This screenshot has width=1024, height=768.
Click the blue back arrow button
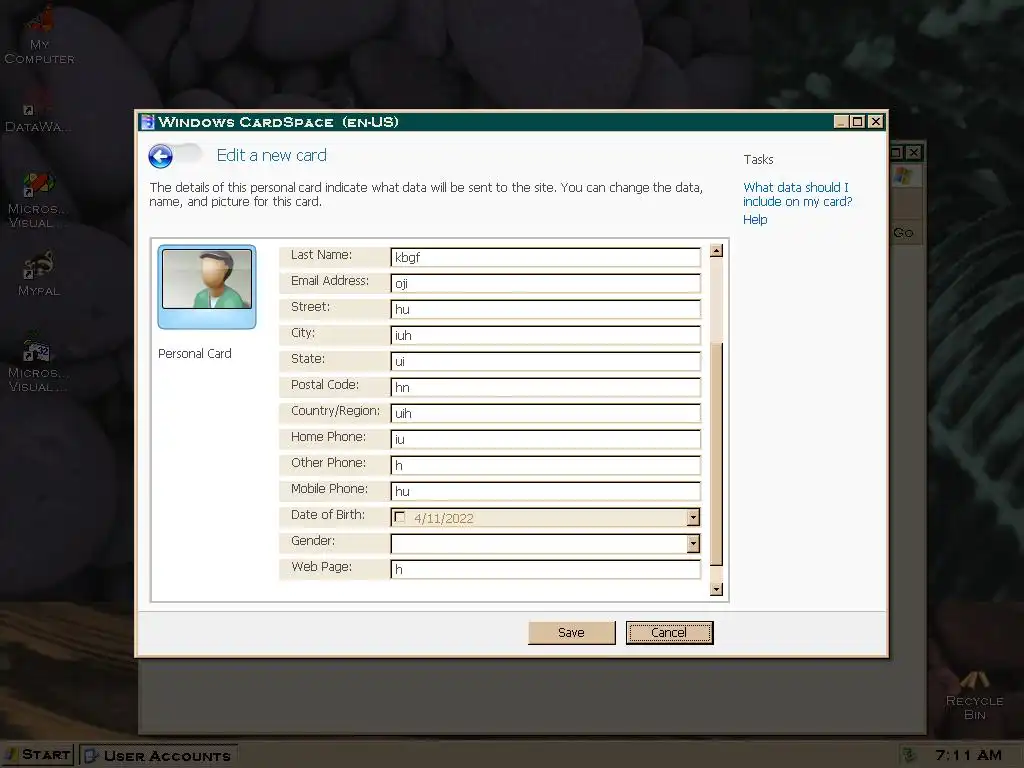point(160,157)
